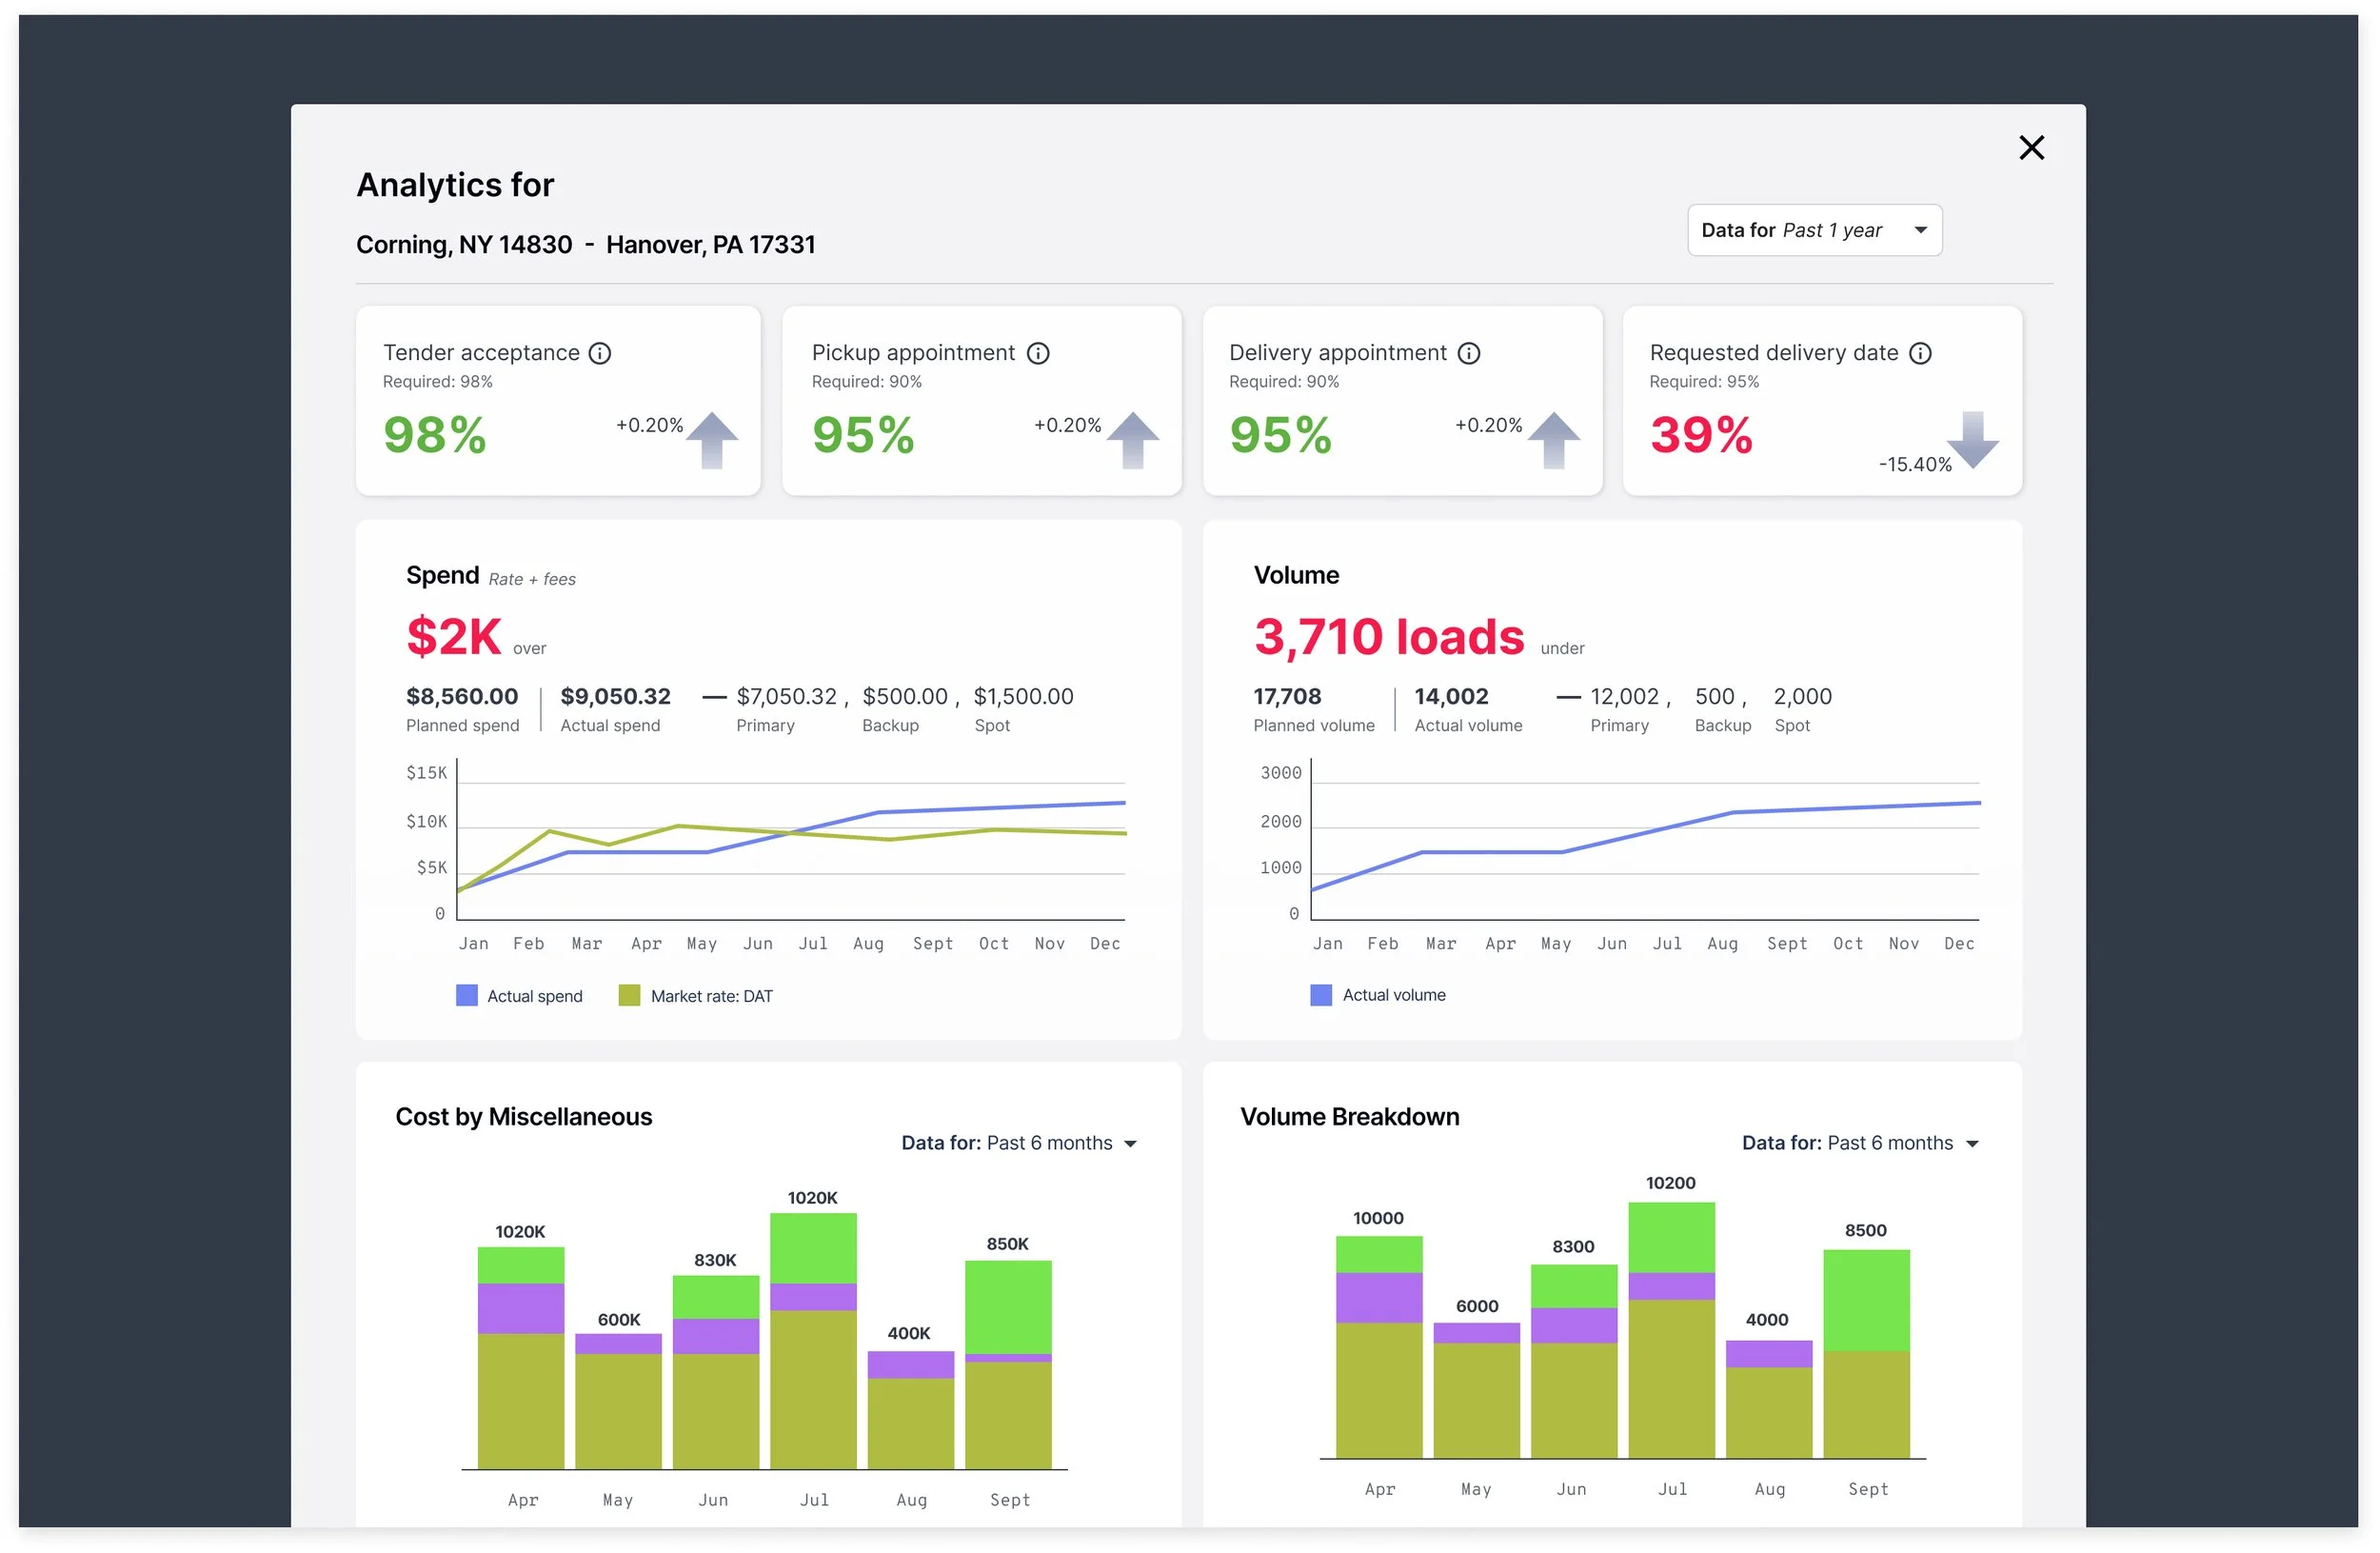Screen dimensions: 2380x1553
Task: Click Tender acceptance info icon
Action: [x=599, y=353]
